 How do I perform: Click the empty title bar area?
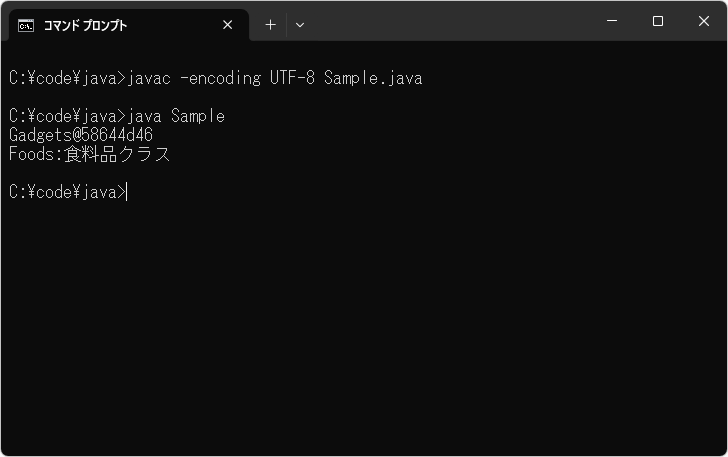click(x=450, y=21)
